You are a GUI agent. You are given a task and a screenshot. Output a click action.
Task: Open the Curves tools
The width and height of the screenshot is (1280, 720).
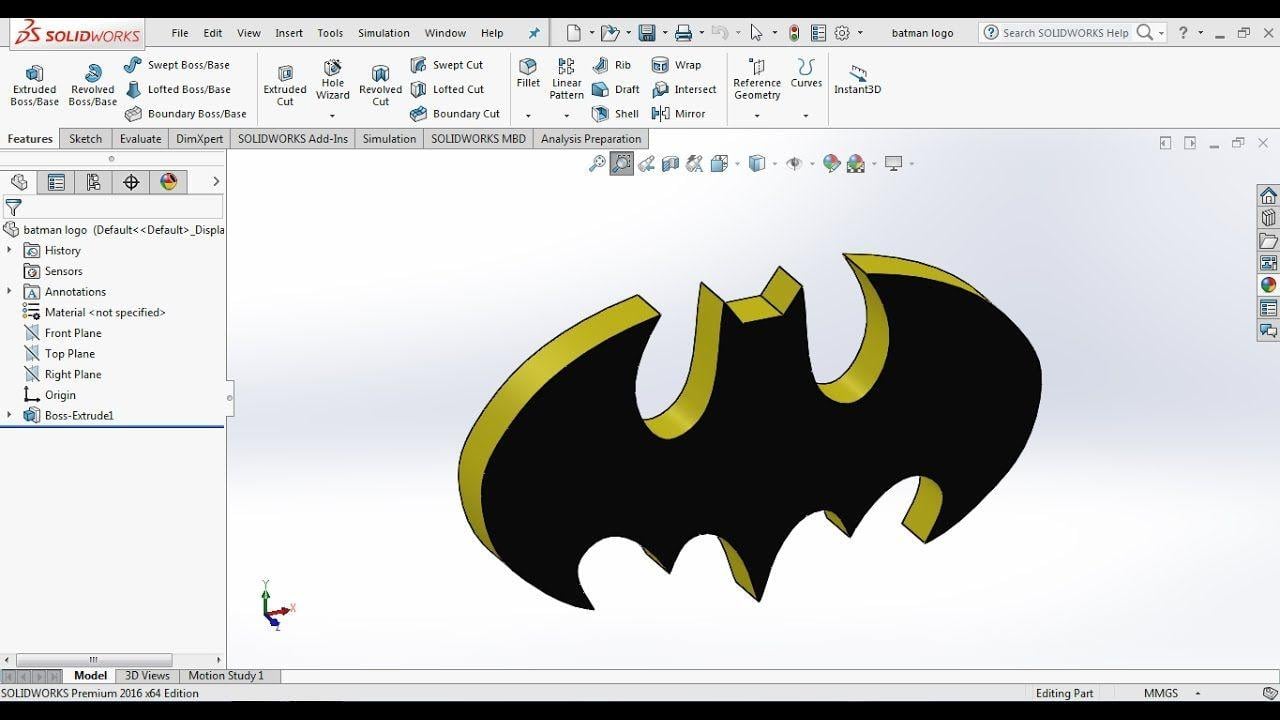pos(806,74)
